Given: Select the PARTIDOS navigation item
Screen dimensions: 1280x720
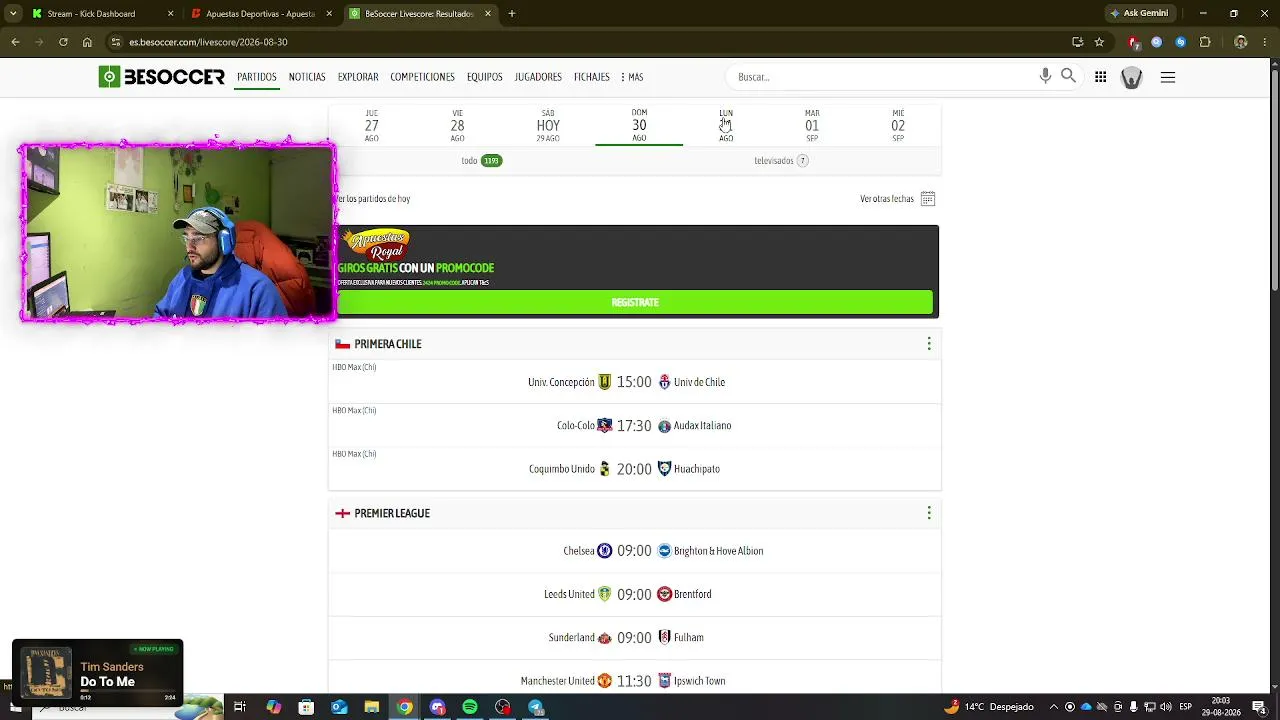Looking at the screenshot, I should coord(257,77).
